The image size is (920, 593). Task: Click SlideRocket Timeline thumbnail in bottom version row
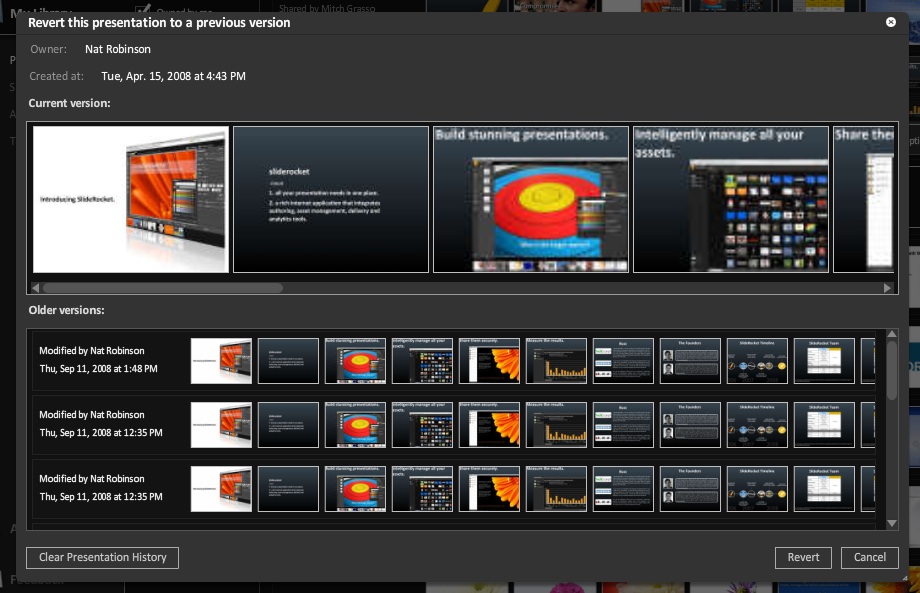(757, 489)
